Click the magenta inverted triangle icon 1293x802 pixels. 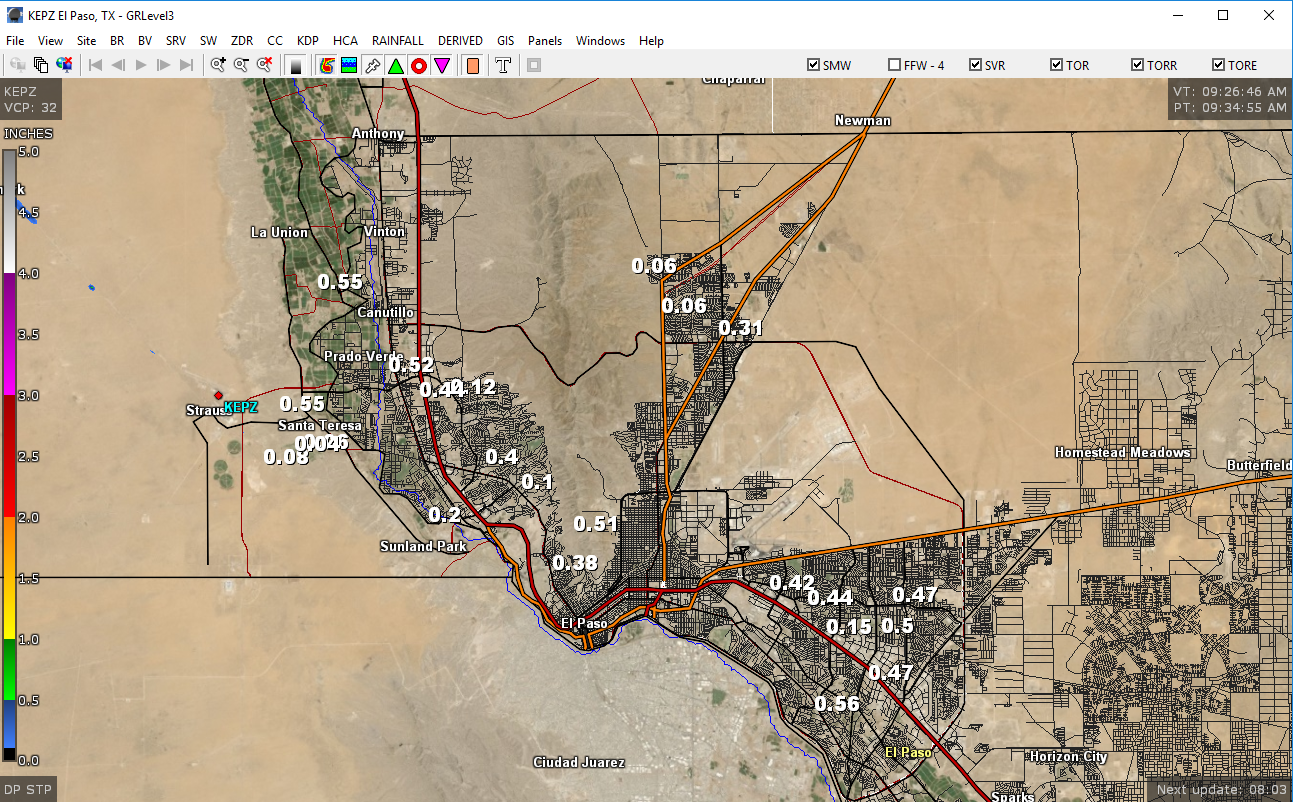pos(442,65)
